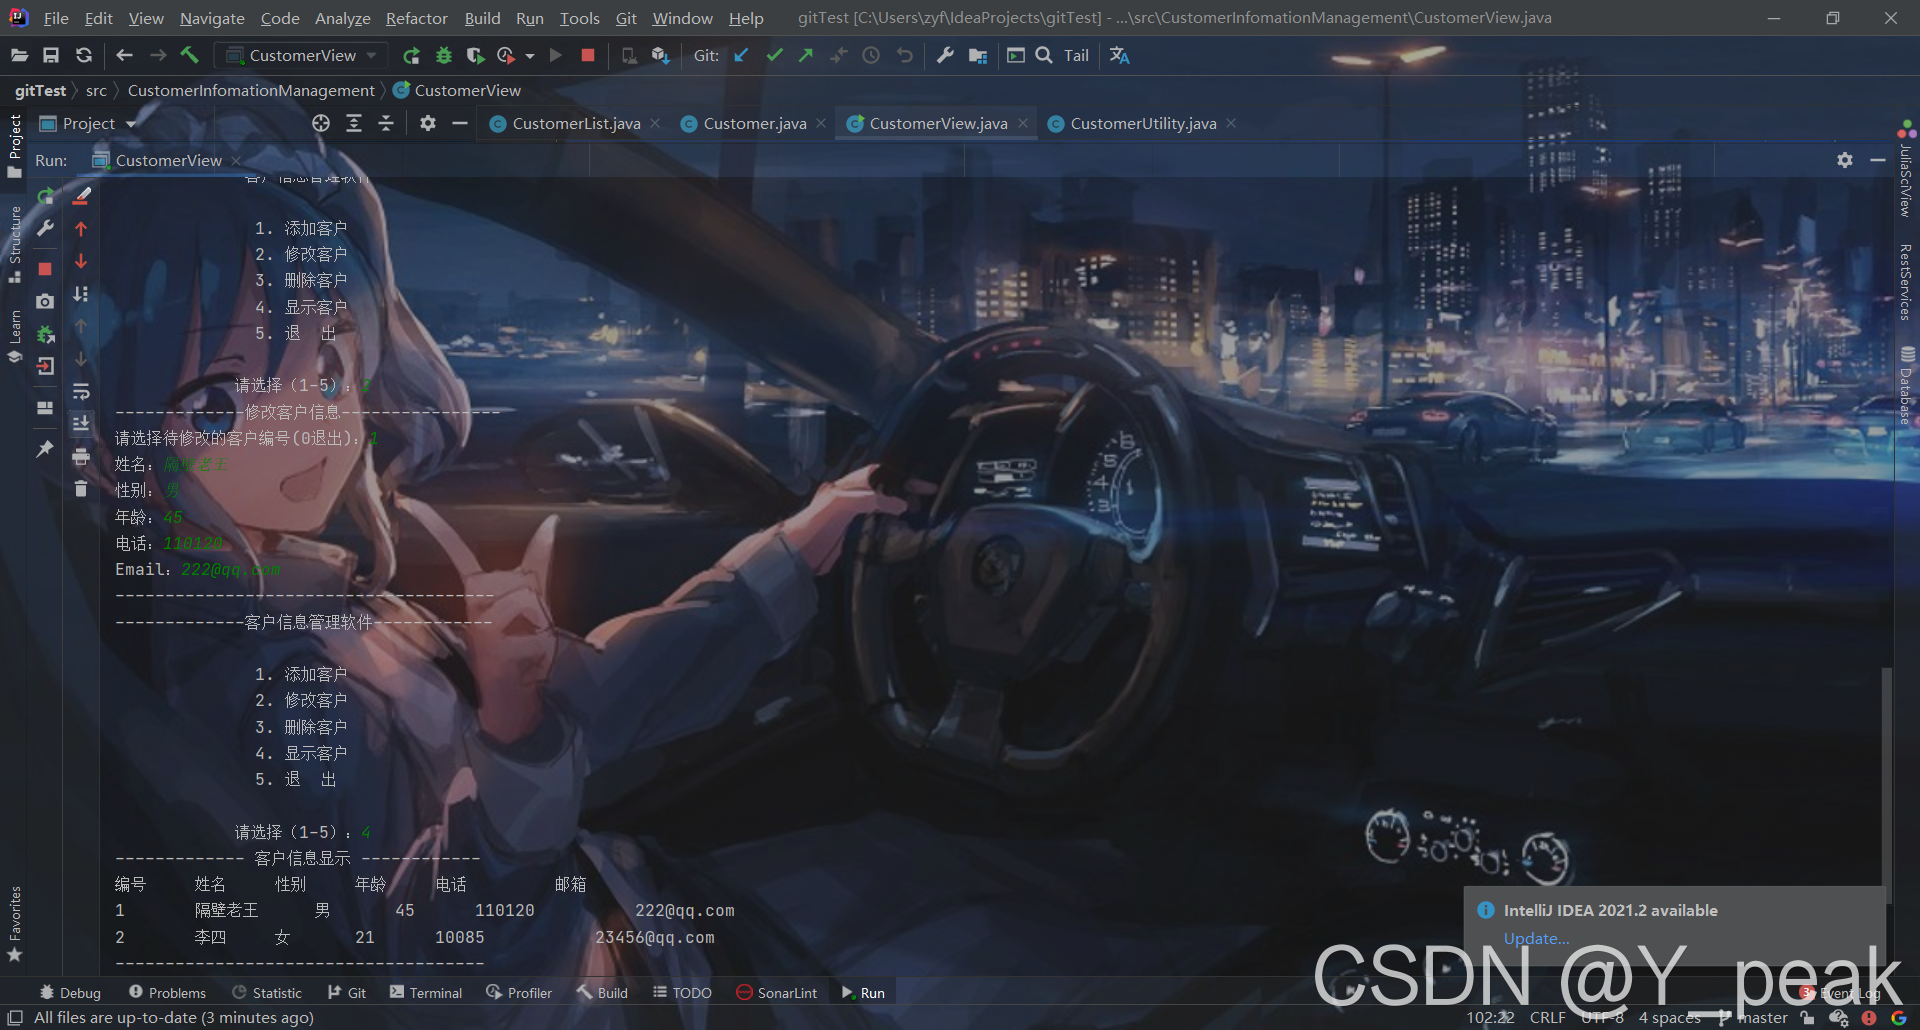
Task: Clear all console output trash icon
Action: point(81,489)
